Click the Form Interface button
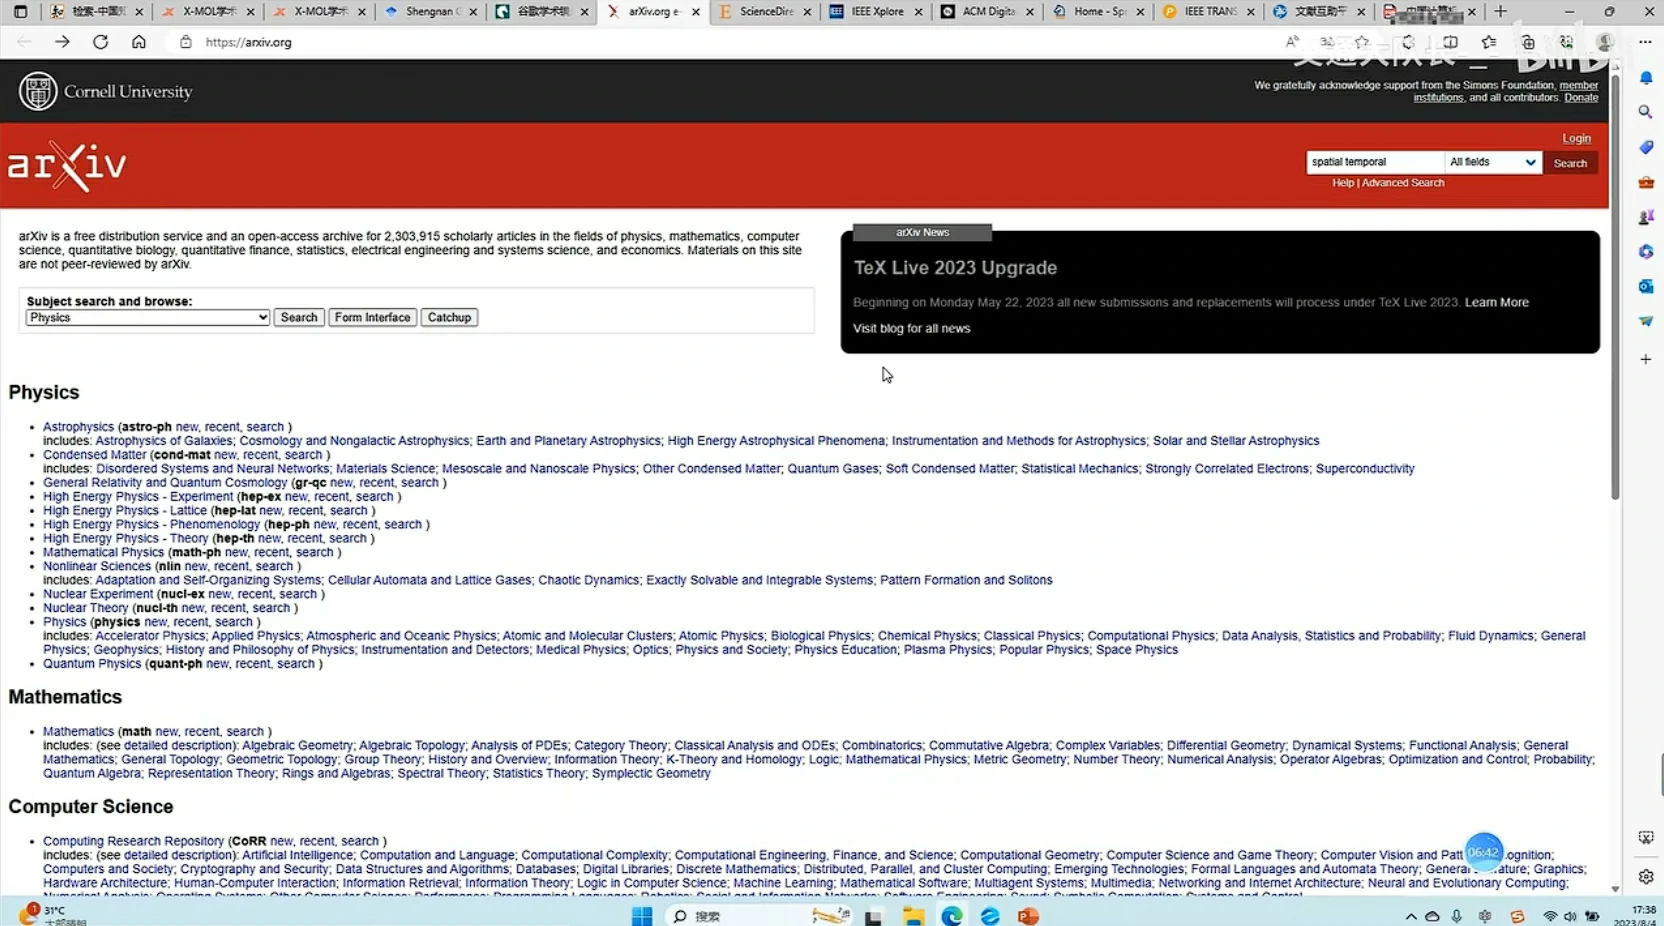 tap(372, 317)
